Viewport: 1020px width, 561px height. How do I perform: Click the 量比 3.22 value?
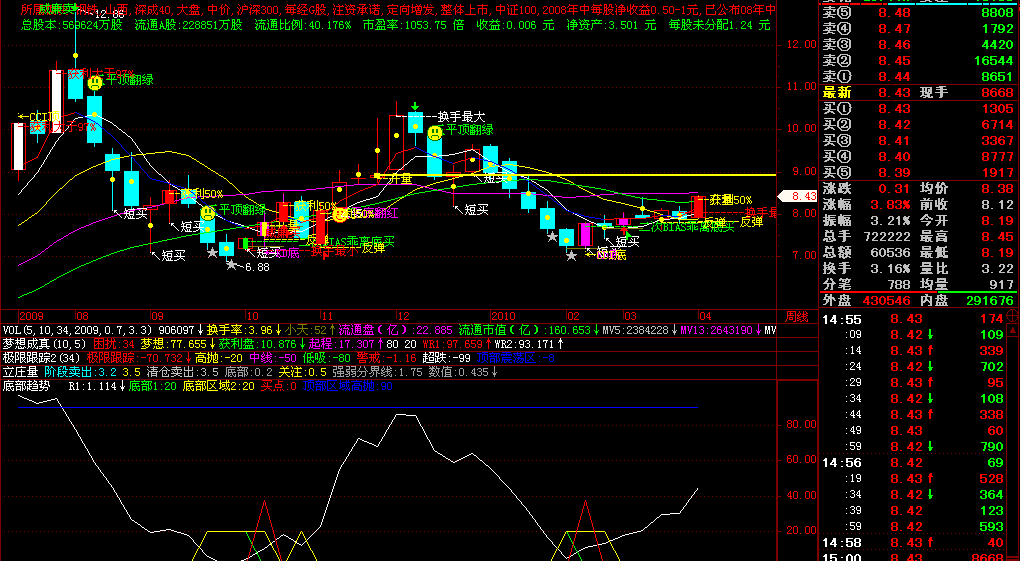coord(999,268)
